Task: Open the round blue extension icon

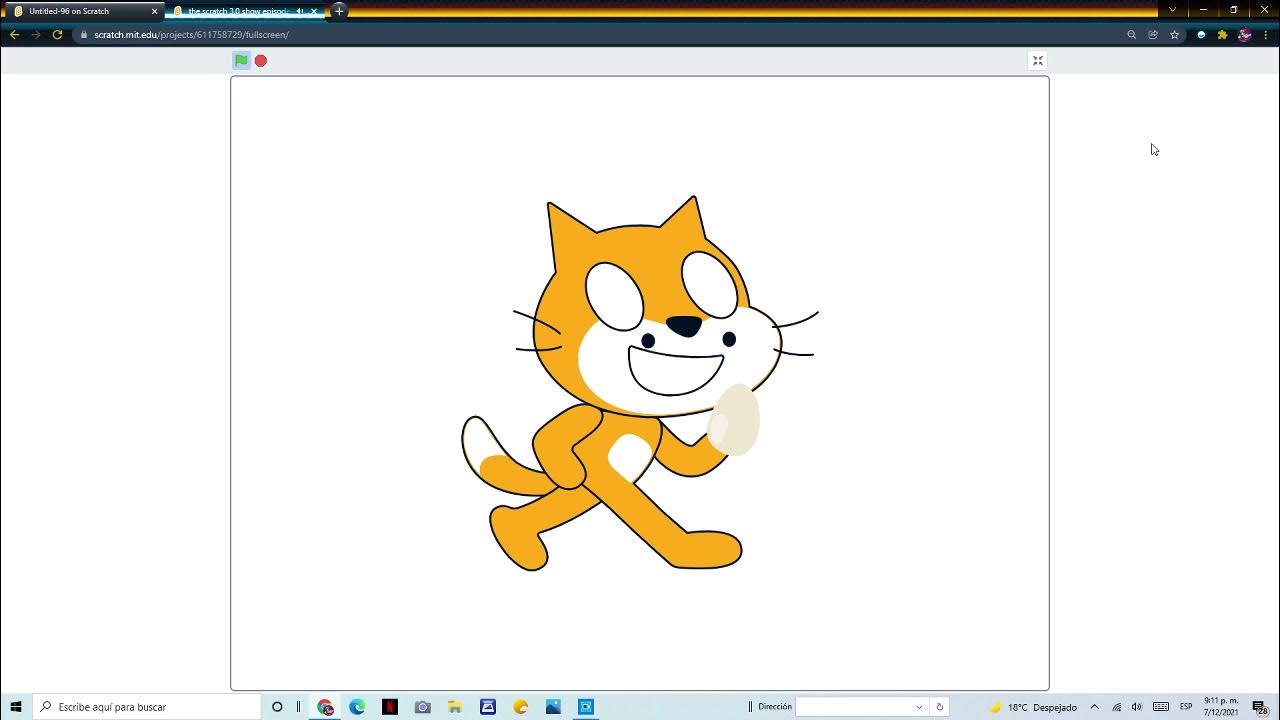Action: pyautogui.click(x=1201, y=34)
